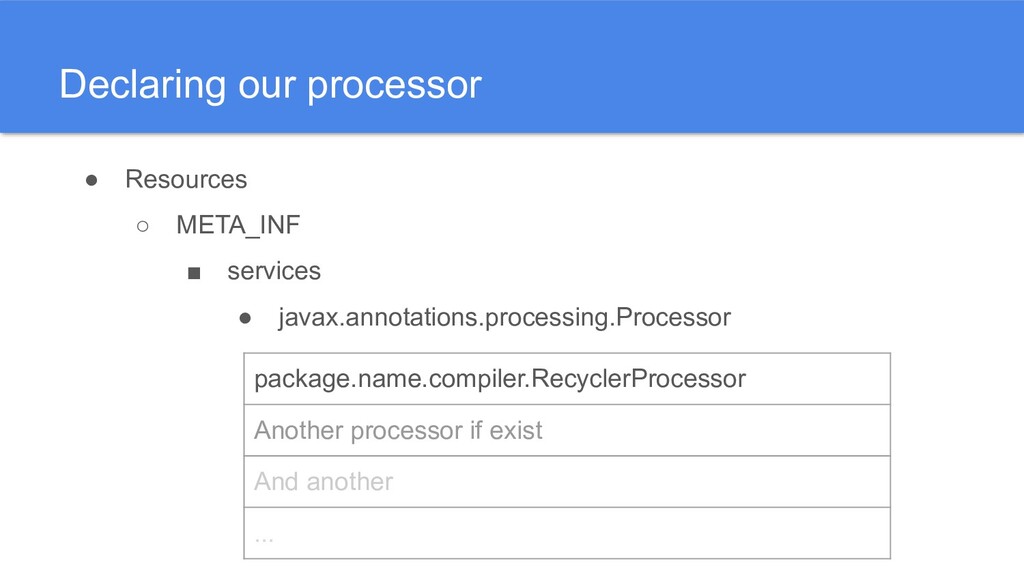This screenshot has width=1024, height=576.
Task: Click the word 'another' in third table row
Action: click(350, 482)
